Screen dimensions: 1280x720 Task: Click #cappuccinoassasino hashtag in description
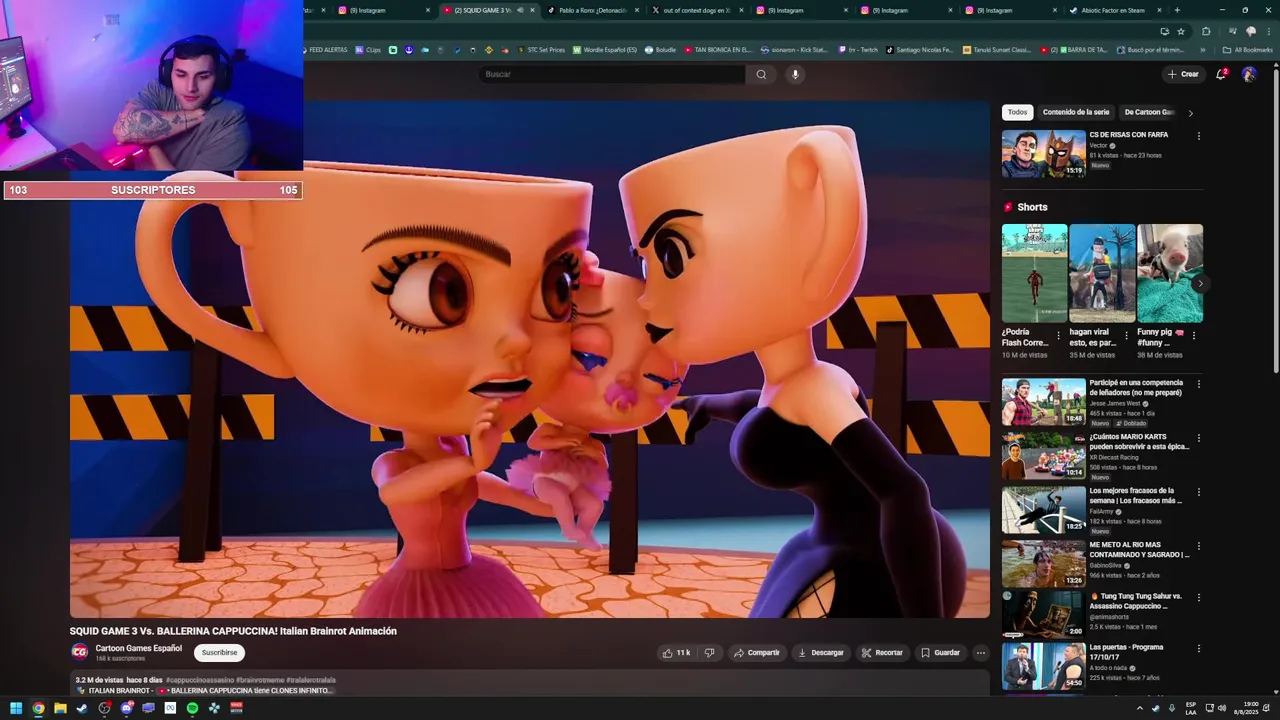point(200,680)
